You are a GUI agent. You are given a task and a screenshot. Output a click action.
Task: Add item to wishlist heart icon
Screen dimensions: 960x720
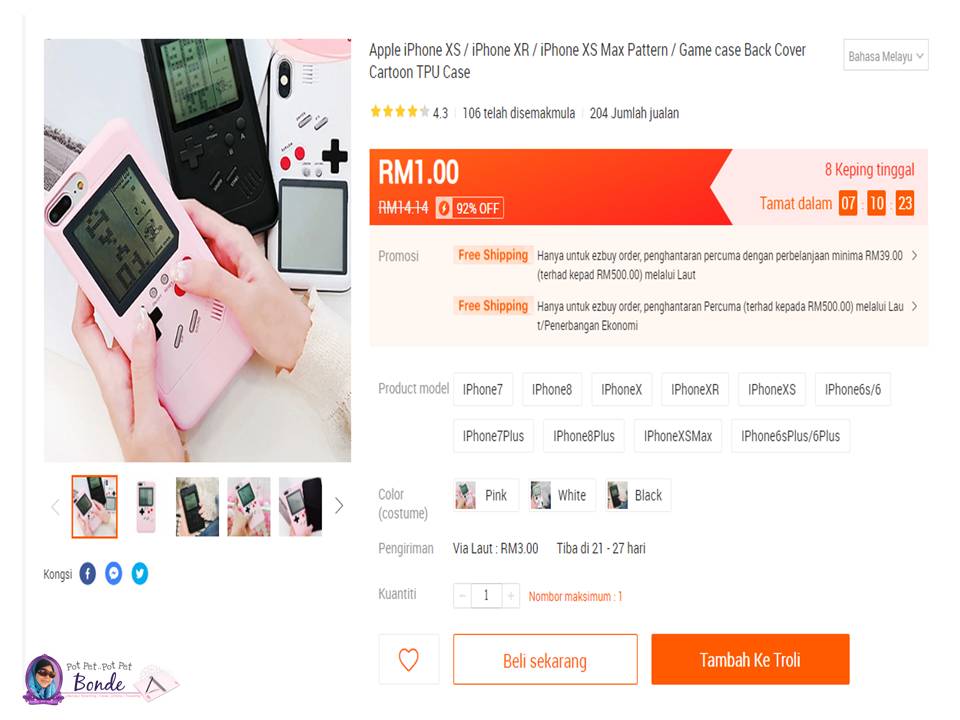point(409,659)
